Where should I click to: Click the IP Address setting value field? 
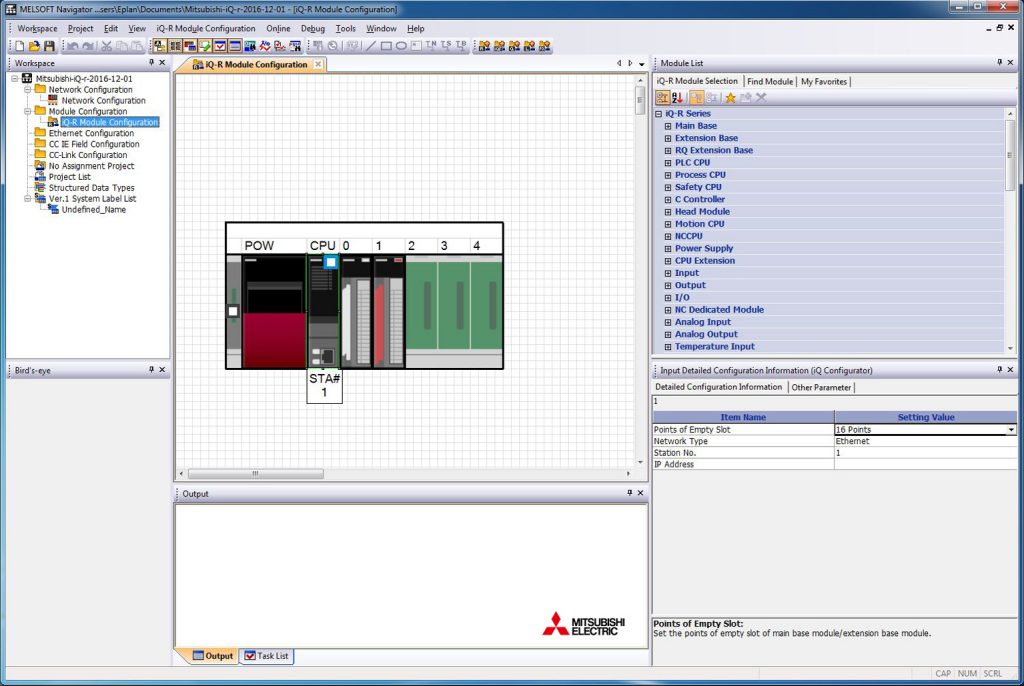pyautogui.click(x=925, y=464)
